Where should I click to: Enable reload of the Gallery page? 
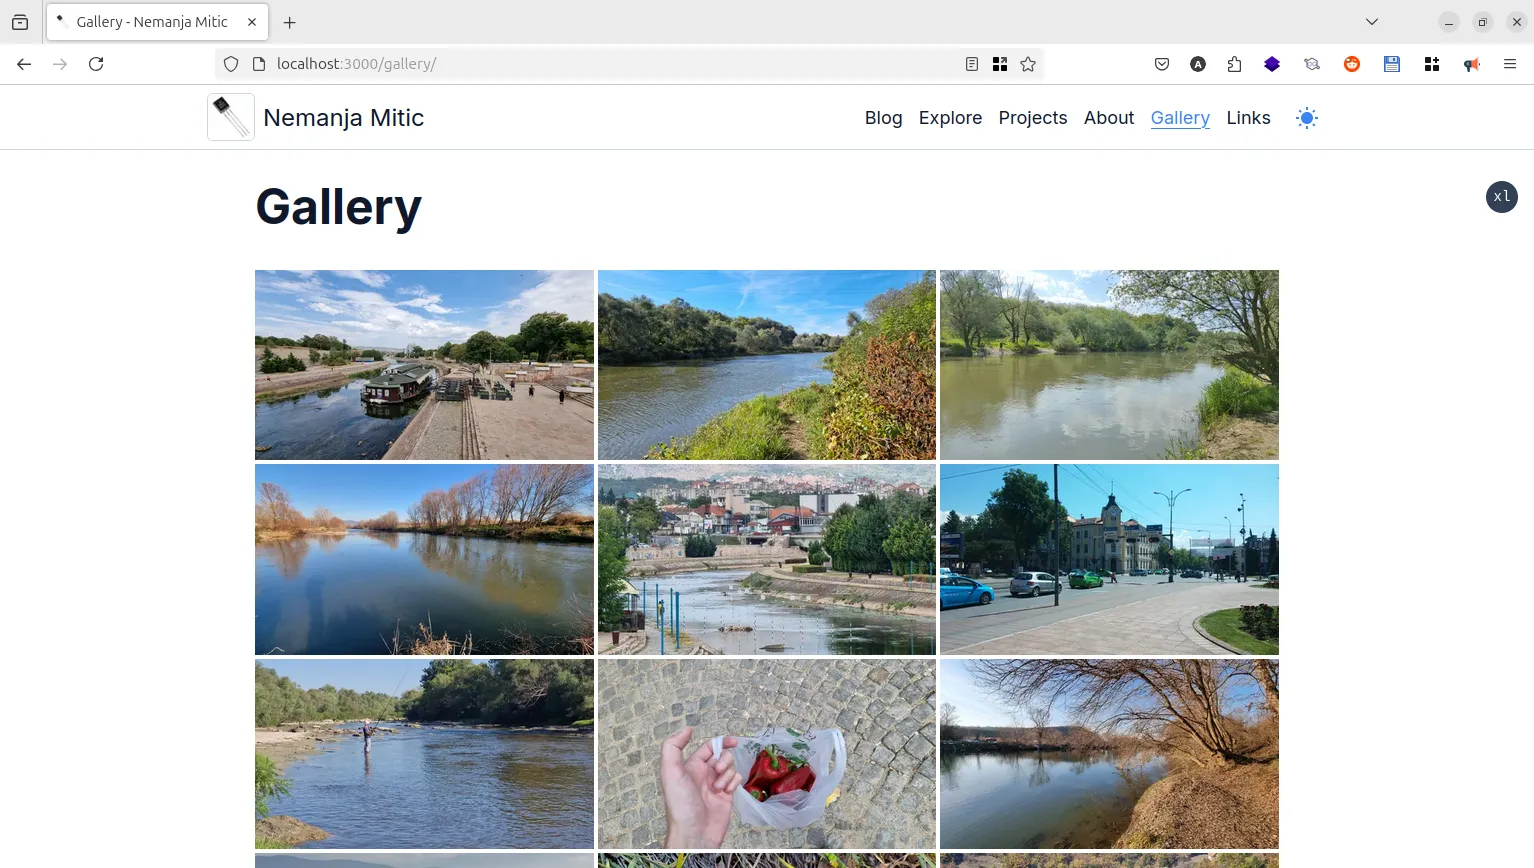coord(96,63)
